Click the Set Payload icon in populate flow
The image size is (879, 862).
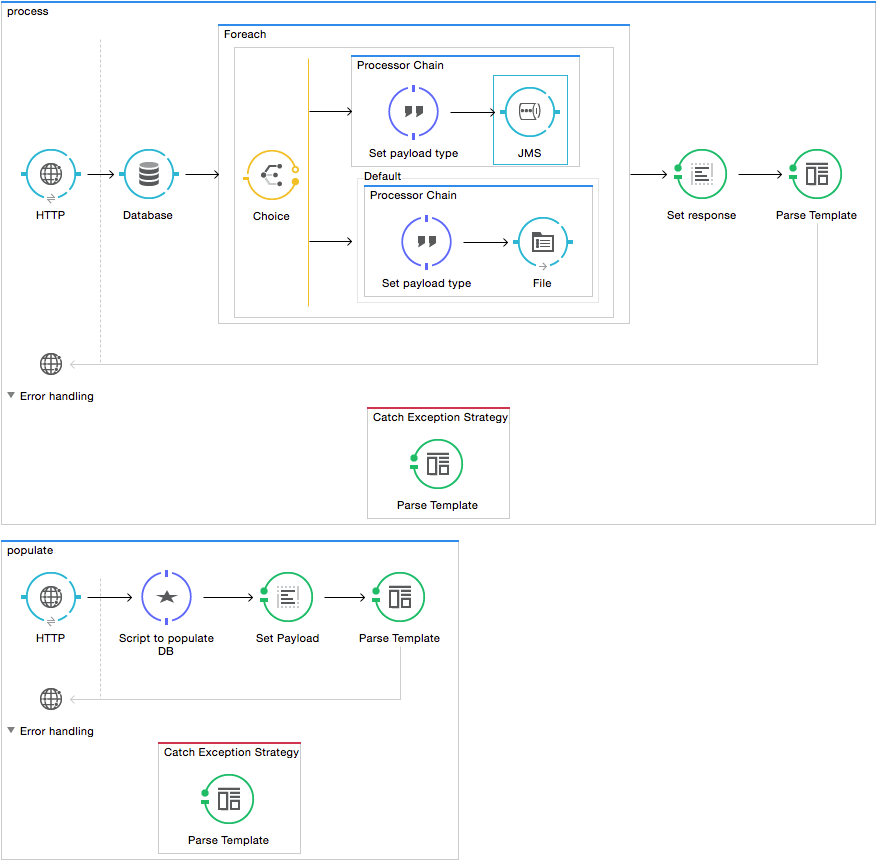pyautogui.click(x=287, y=597)
